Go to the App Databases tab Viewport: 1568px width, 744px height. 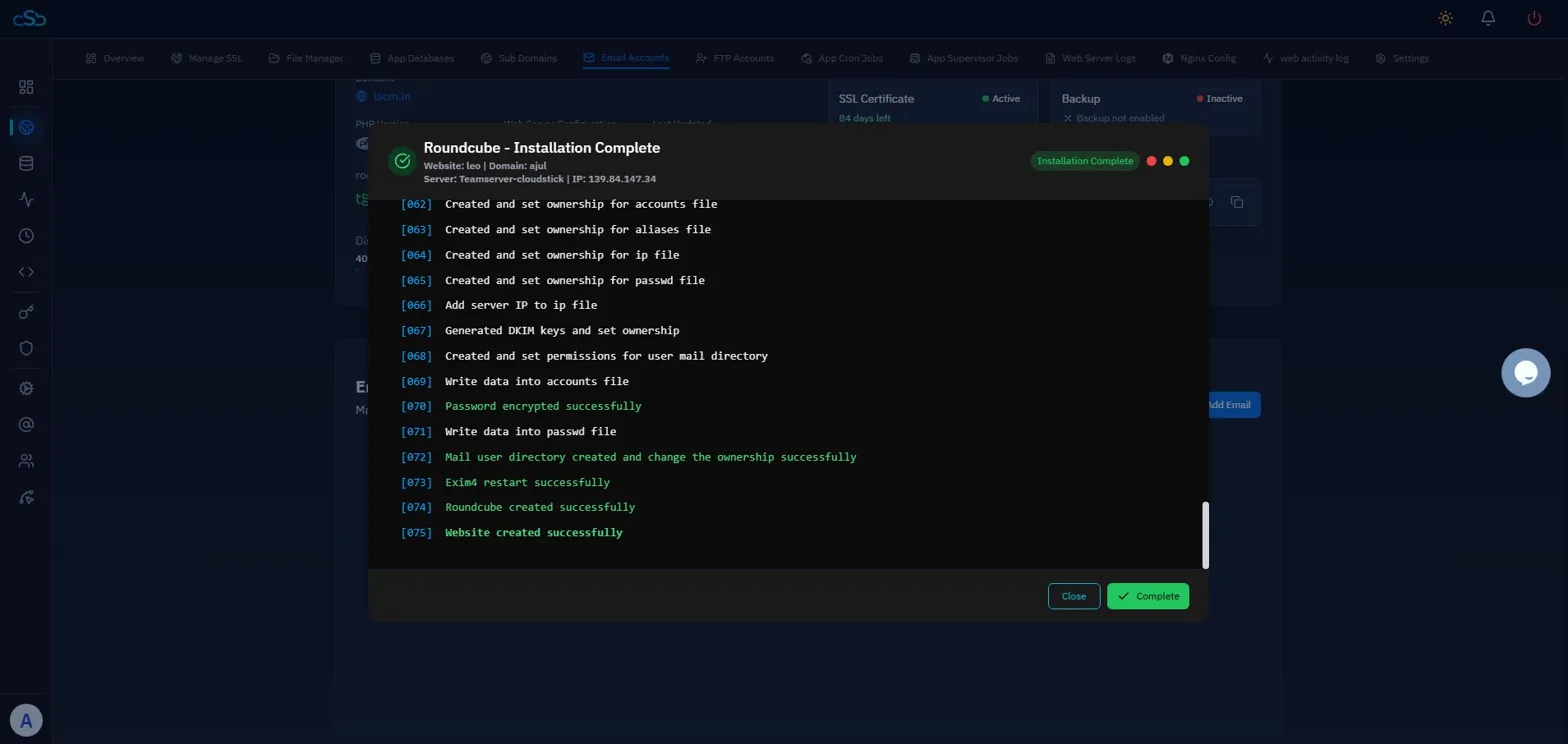[412, 58]
